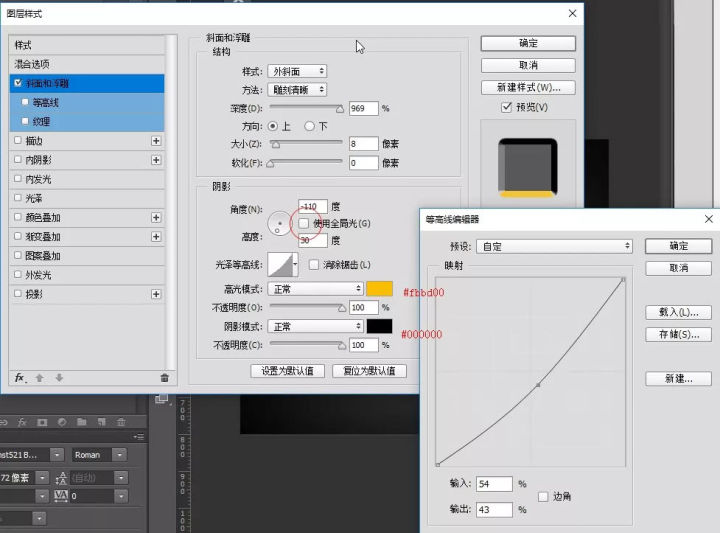Select the 下 direction radio button
720x533 pixels.
click(310, 126)
